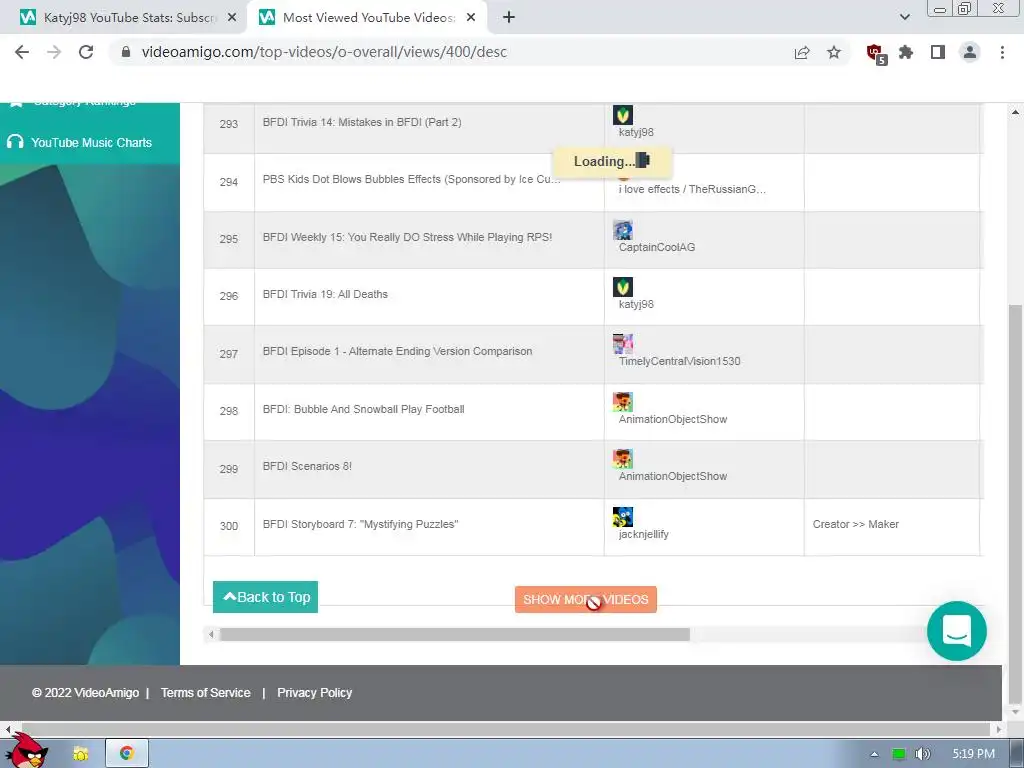Bookmark this page with the star icon

pos(834,52)
